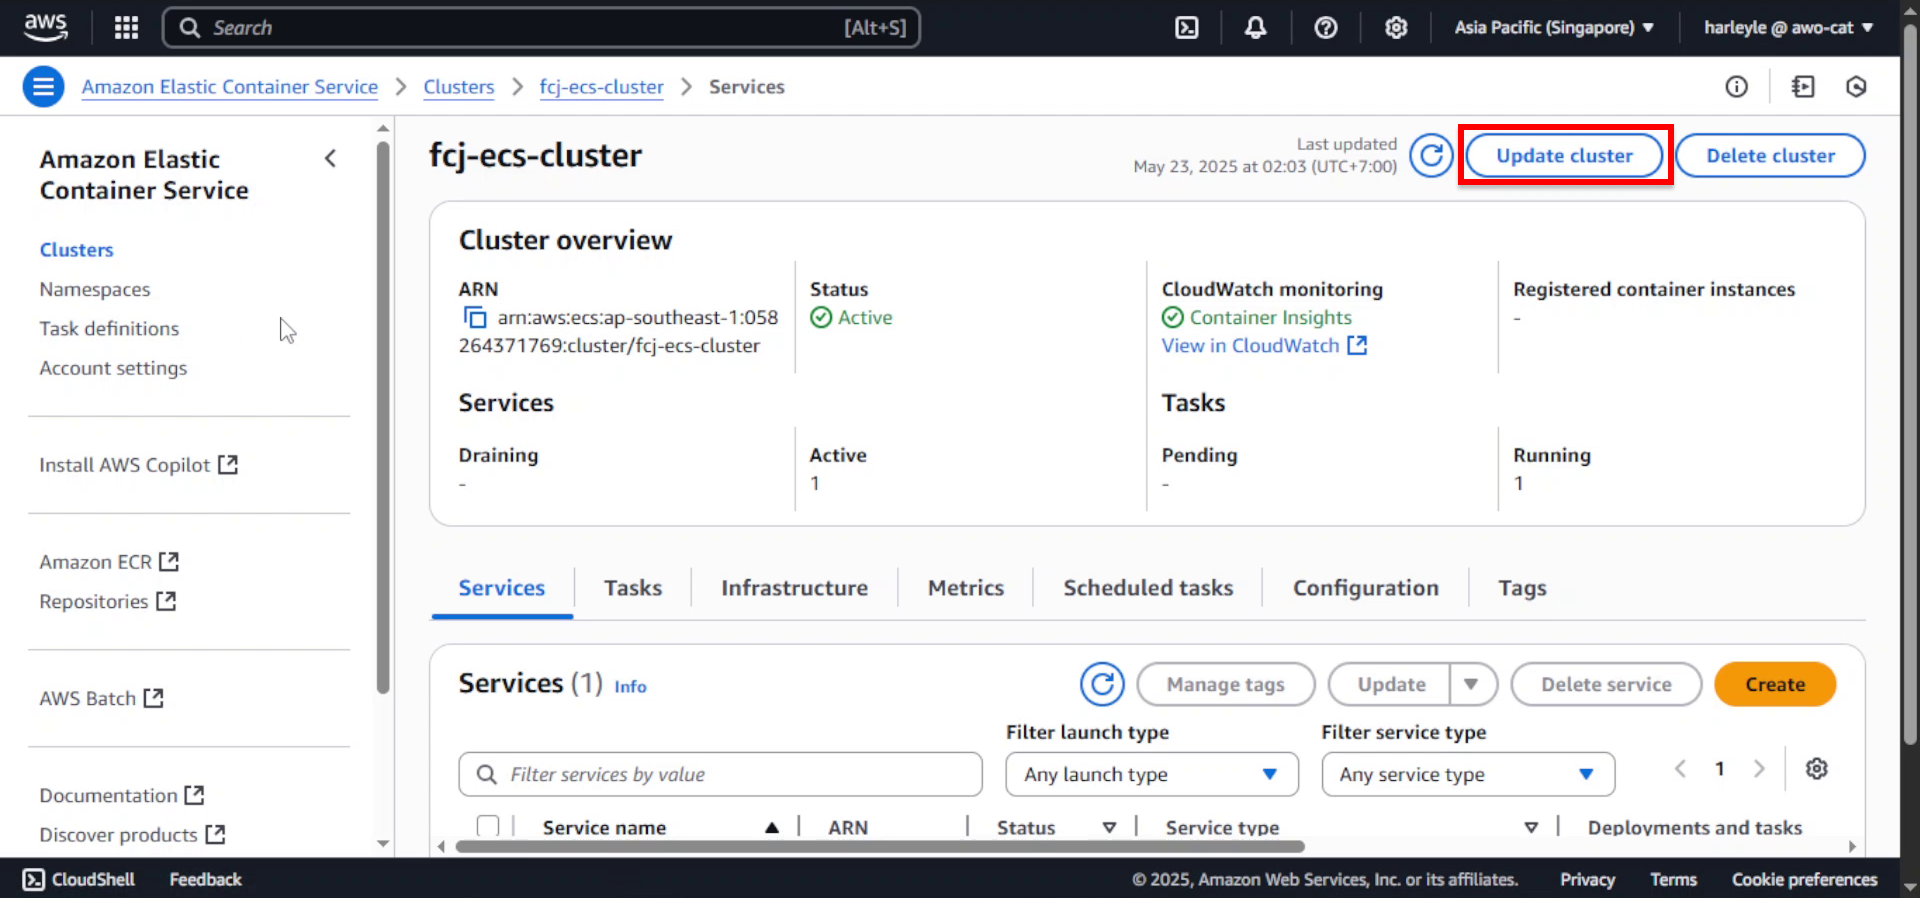Open Container Insights link
Screen dimensions: 1920x898
pyautogui.click(x=1270, y=318)
